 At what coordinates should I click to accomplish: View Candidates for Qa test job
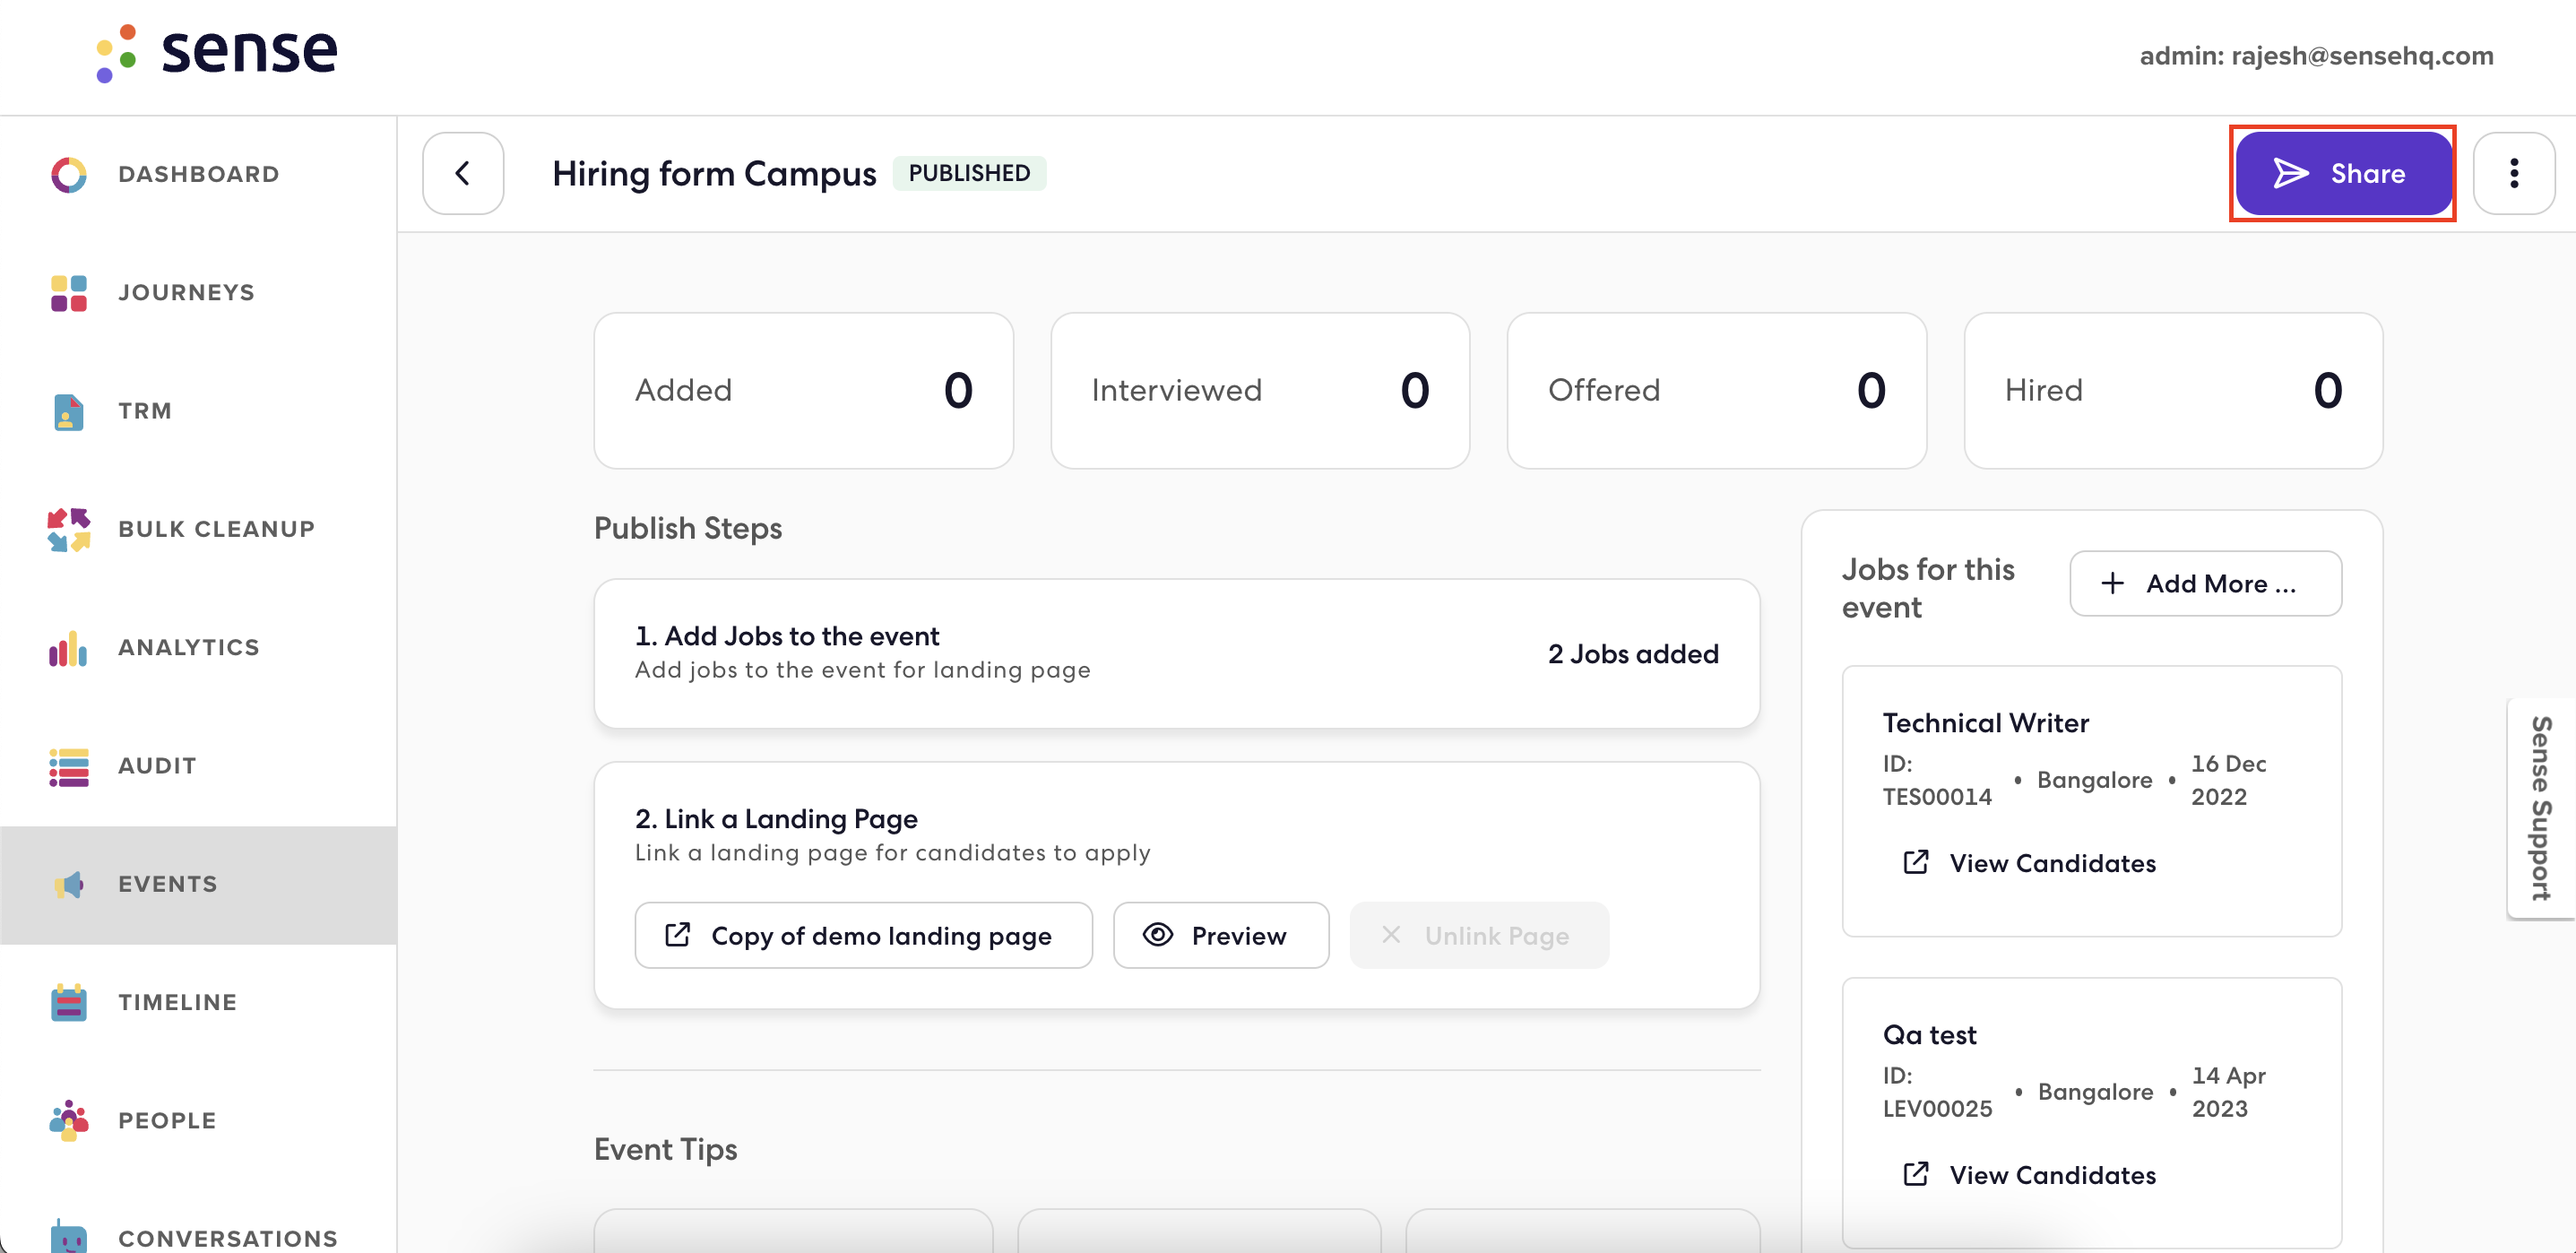tap(2030, 1175)
